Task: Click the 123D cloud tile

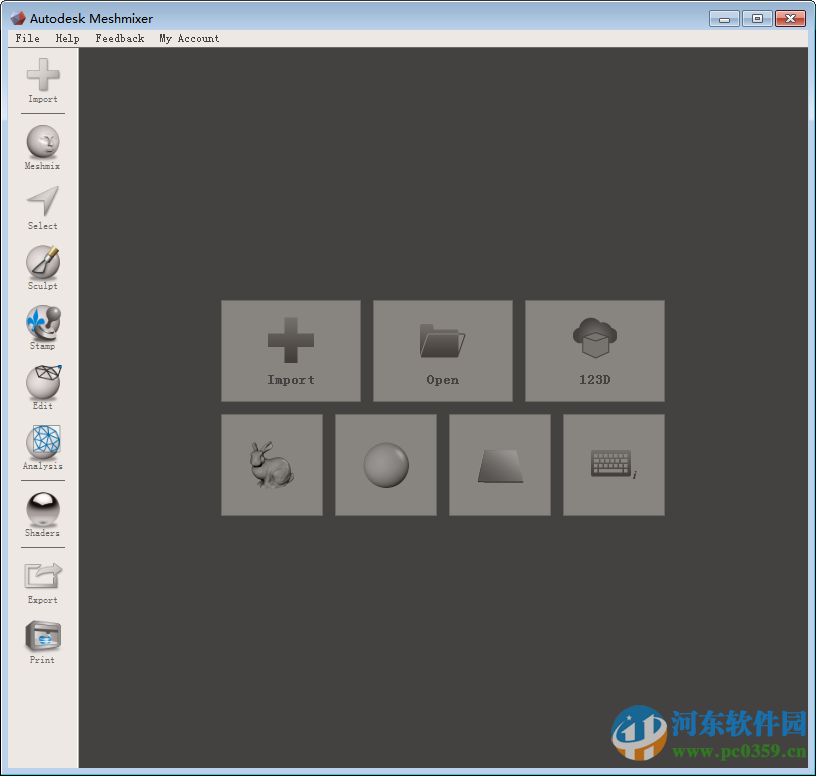Action: 595,351
